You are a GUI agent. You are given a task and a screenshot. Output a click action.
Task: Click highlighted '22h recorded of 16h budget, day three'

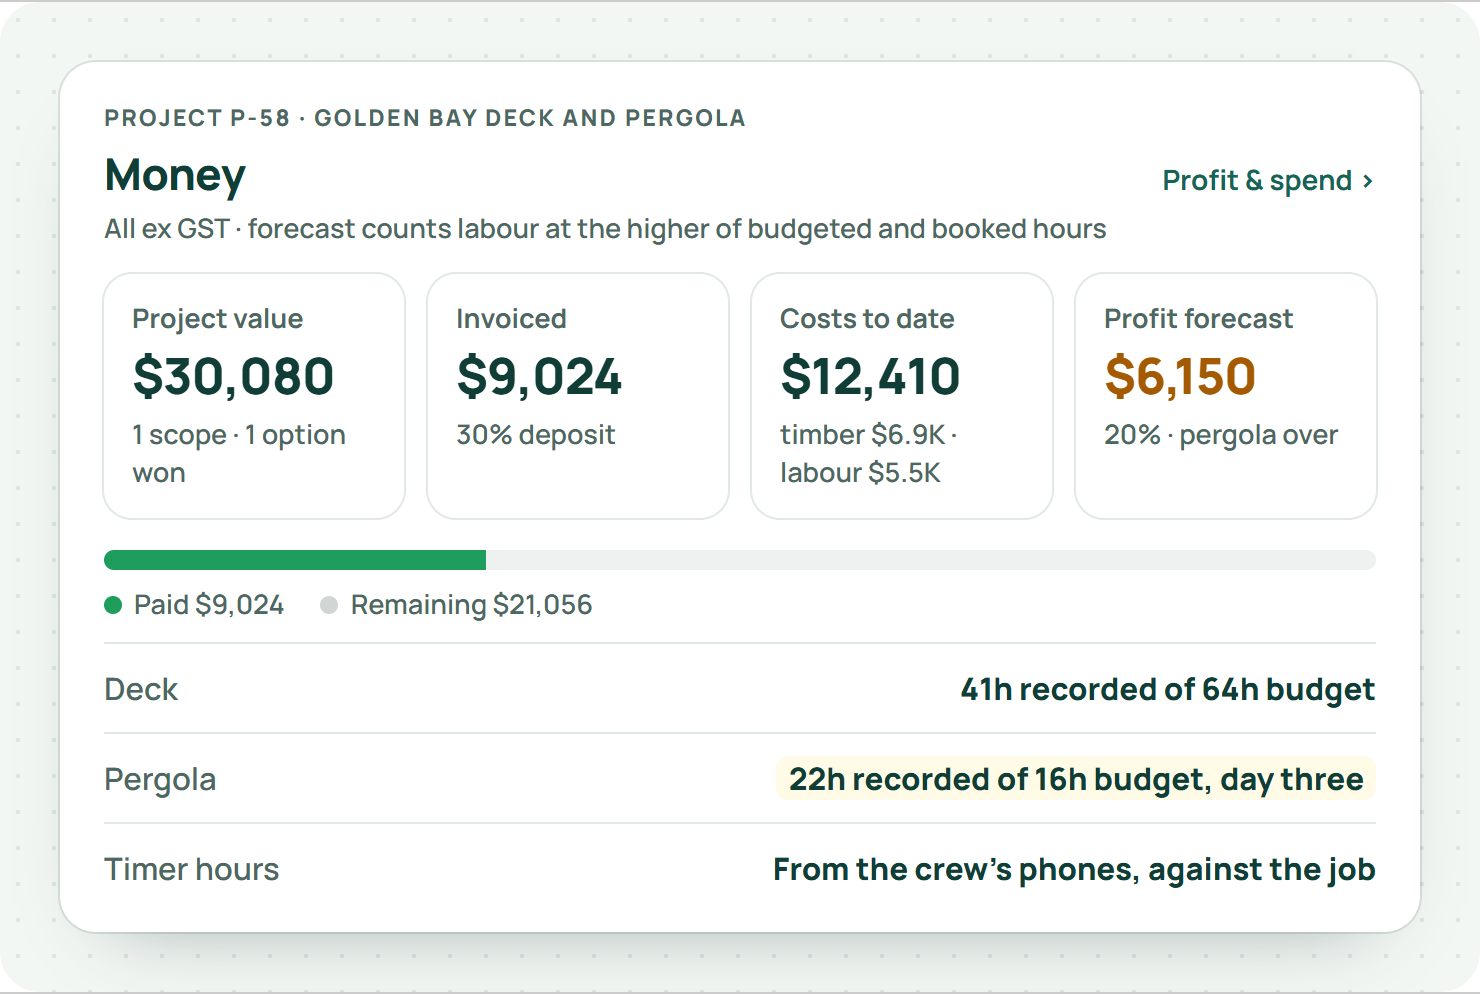coord(1076,779)
